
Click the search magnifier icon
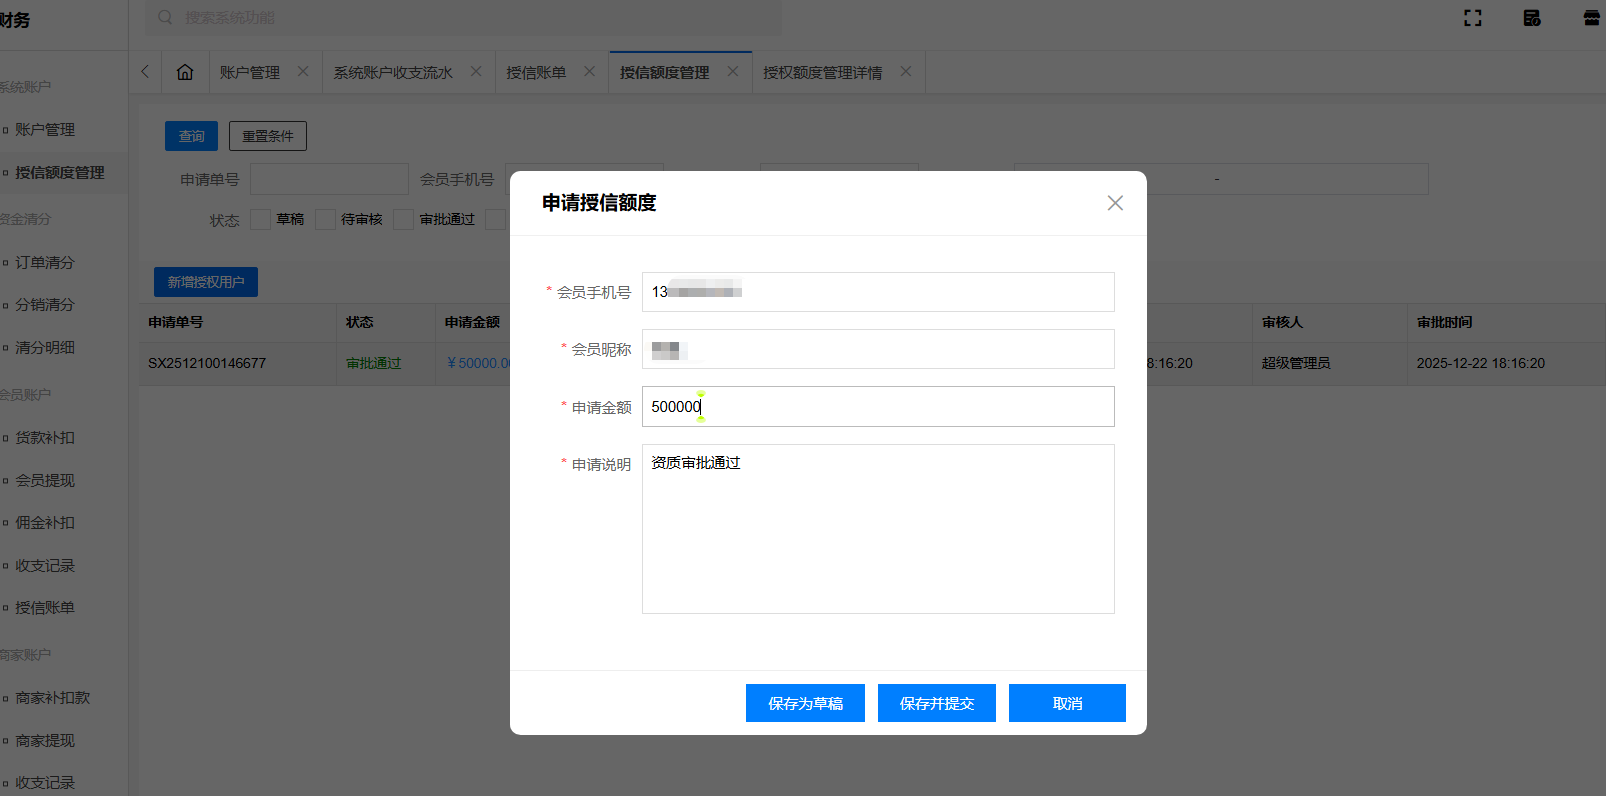(x=165, y=17)
